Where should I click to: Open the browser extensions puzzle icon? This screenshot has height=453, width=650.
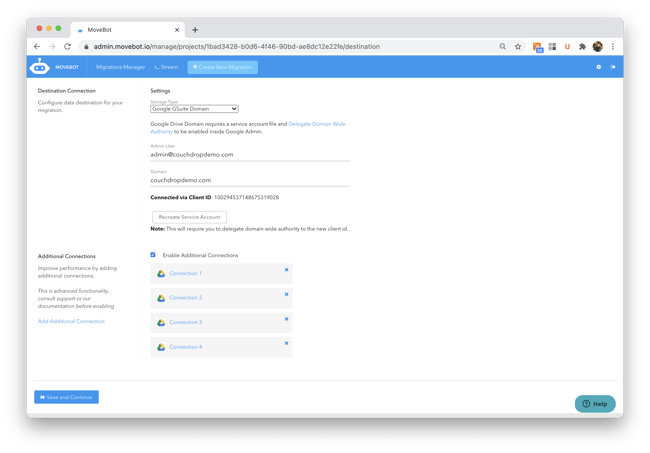[582, 46]
